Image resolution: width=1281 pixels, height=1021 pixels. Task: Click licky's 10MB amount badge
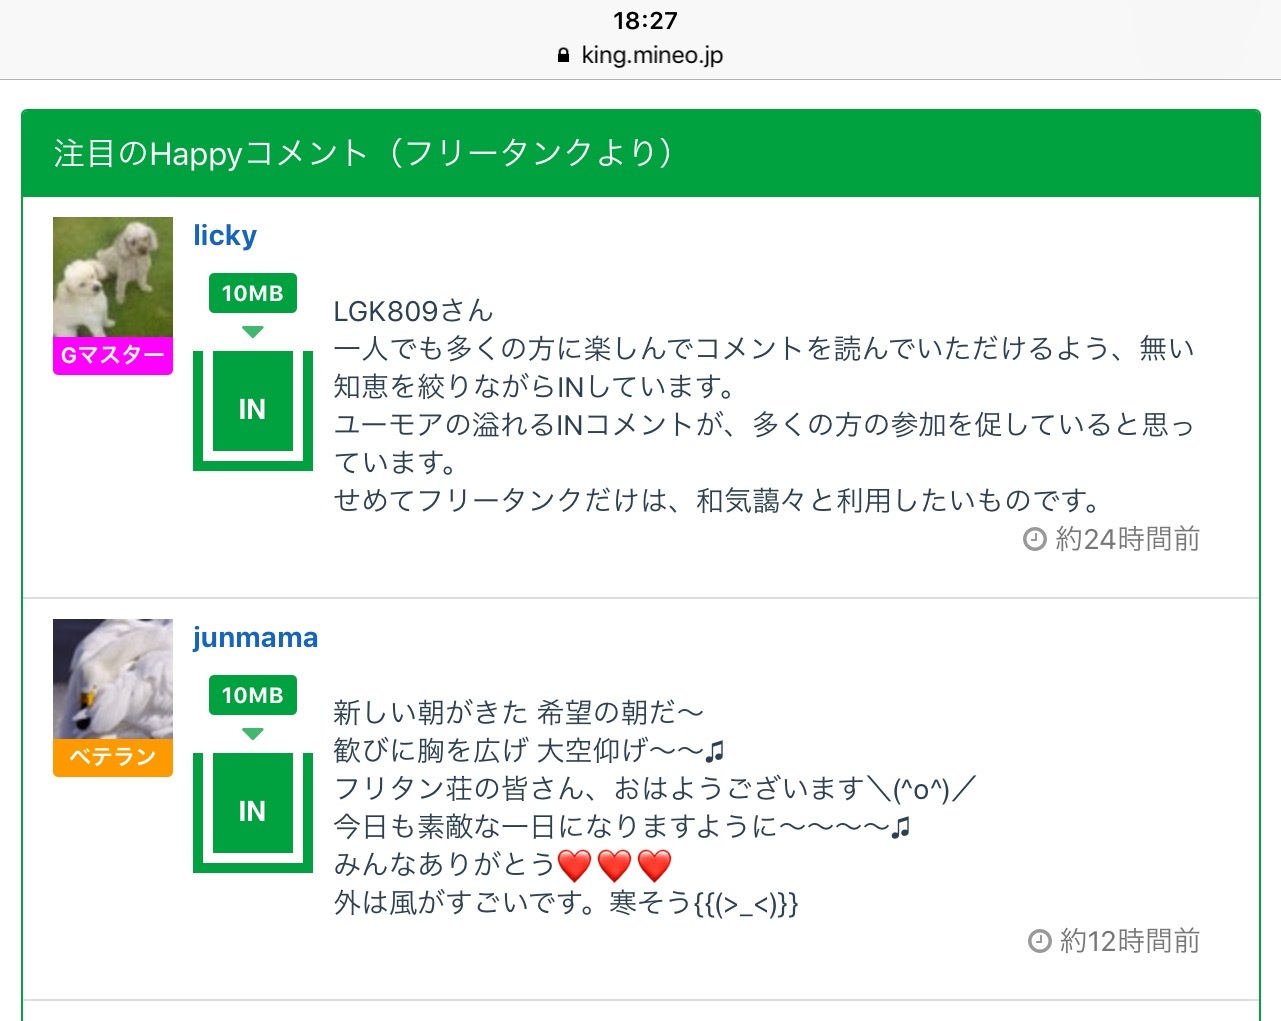(253, 293)
